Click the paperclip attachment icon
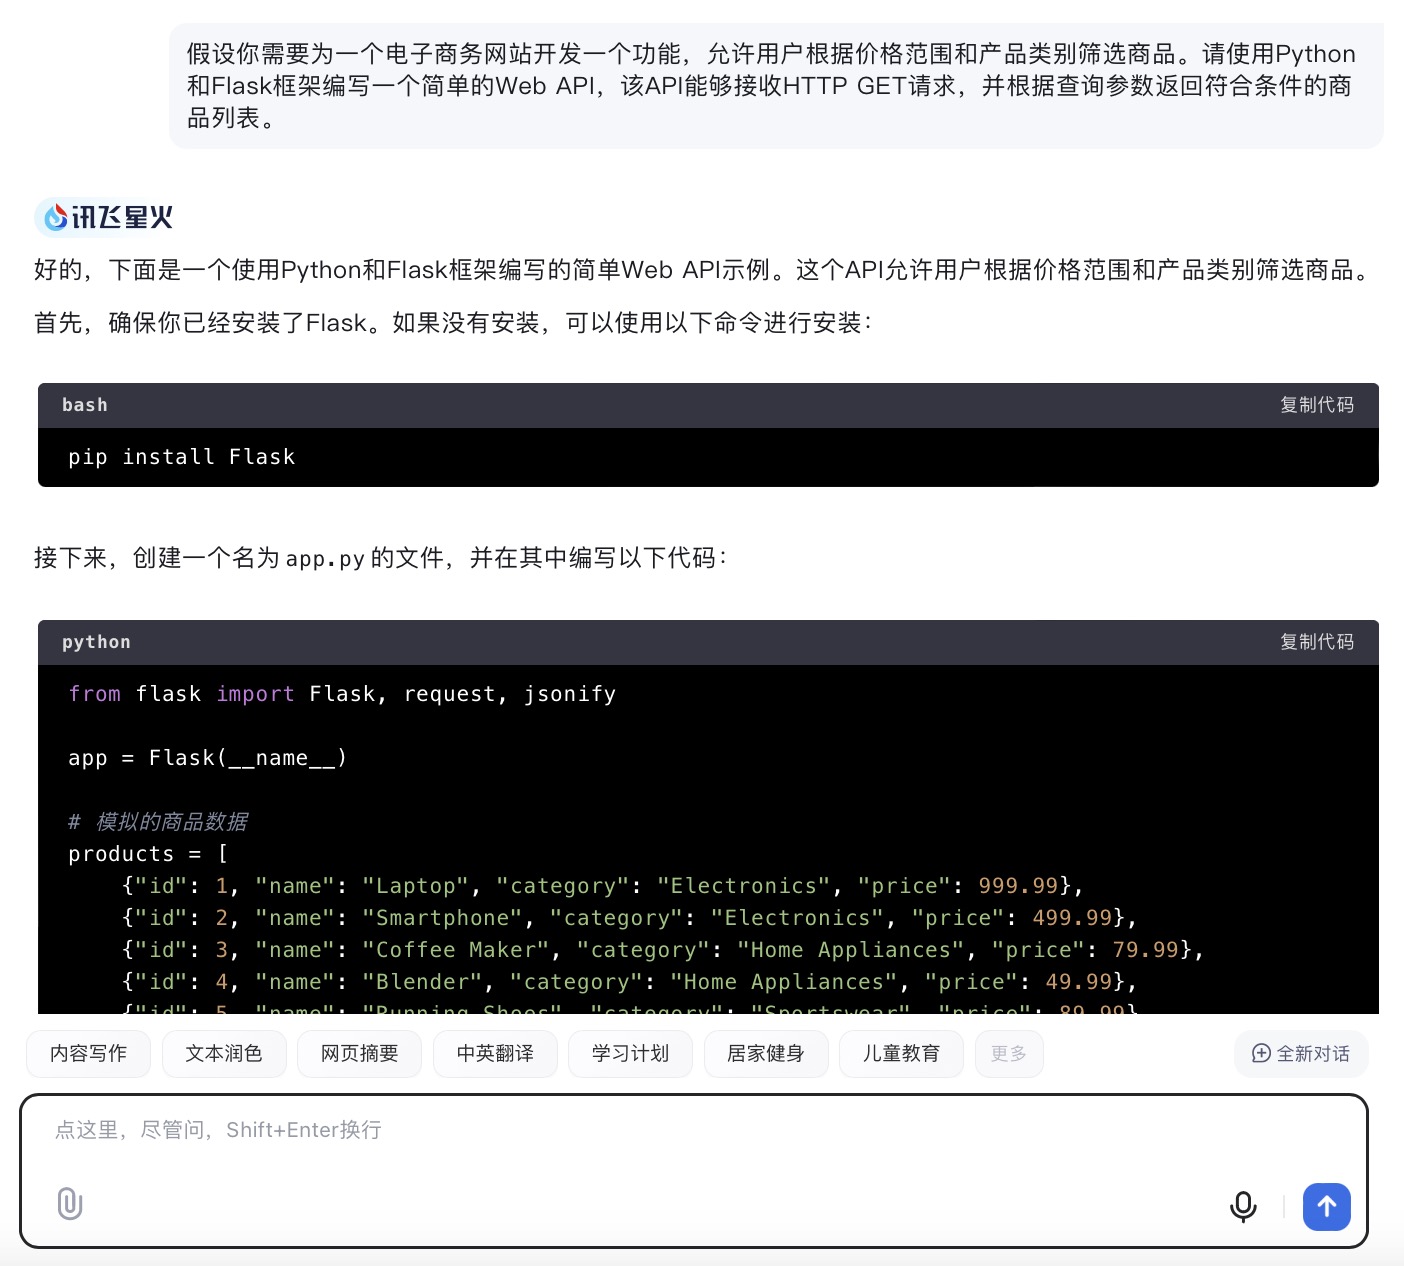Screen dimensions: 1404x1266 click(70, 1203)
